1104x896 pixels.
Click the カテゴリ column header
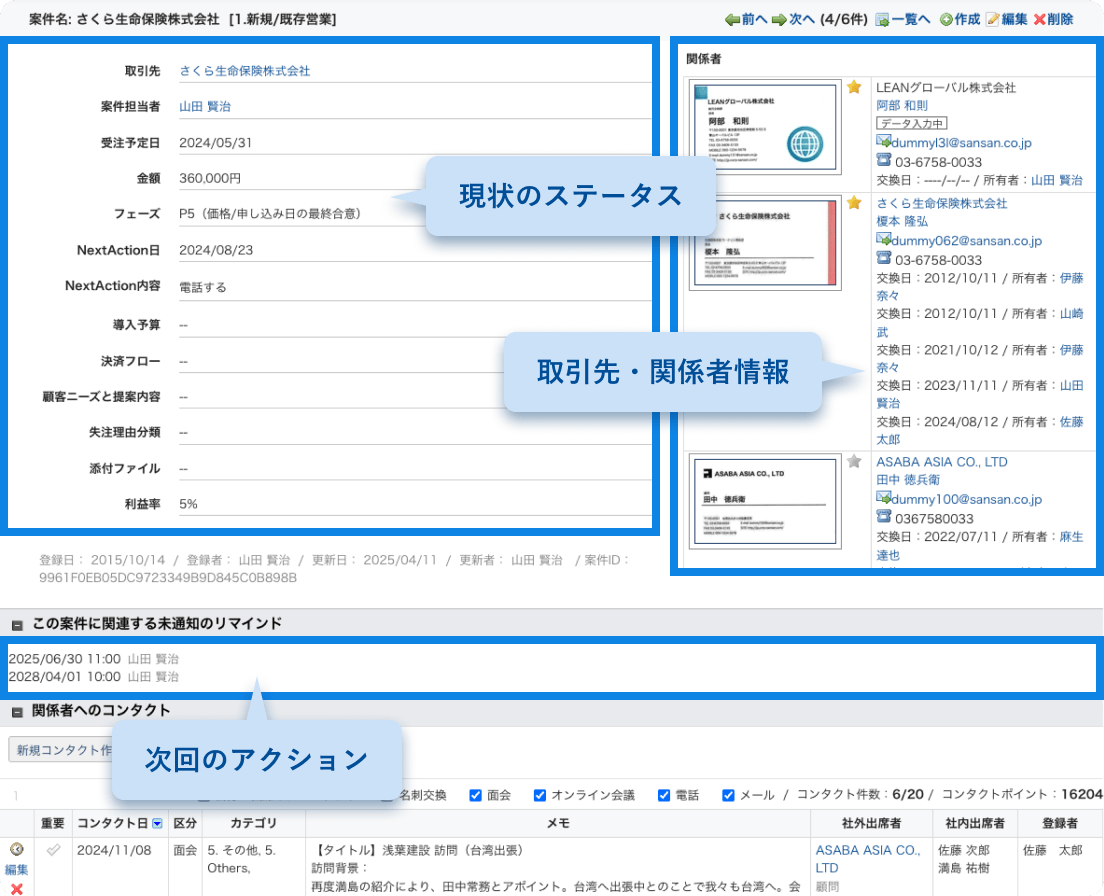253,824
